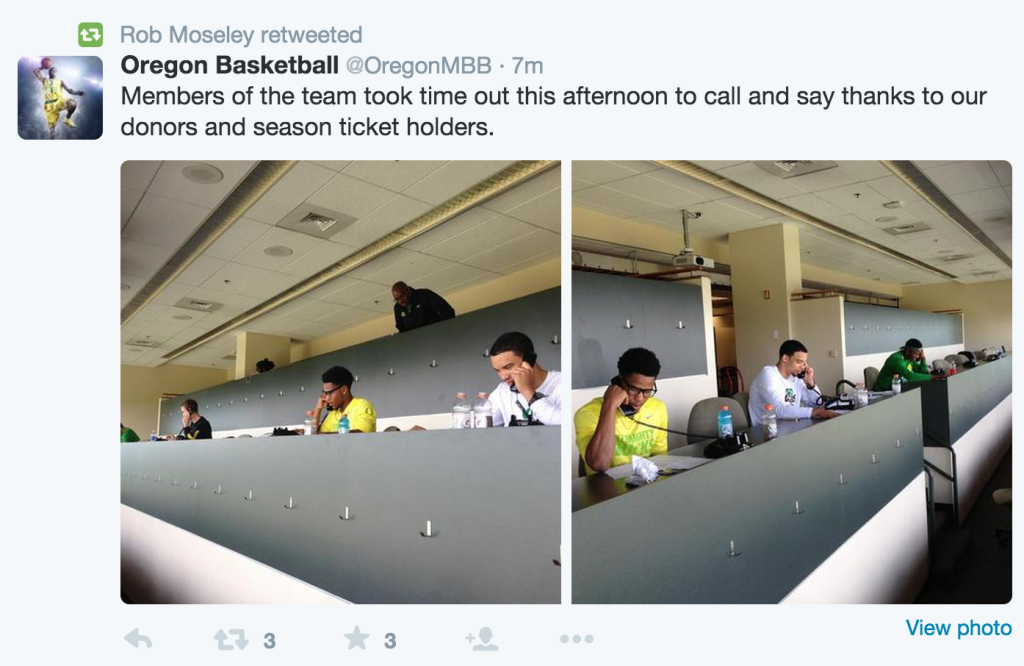Retweet this Oregon Basketball tweet
This screenshot has height=666, width=1024.
pyautogui.click(x=231, y=639)
